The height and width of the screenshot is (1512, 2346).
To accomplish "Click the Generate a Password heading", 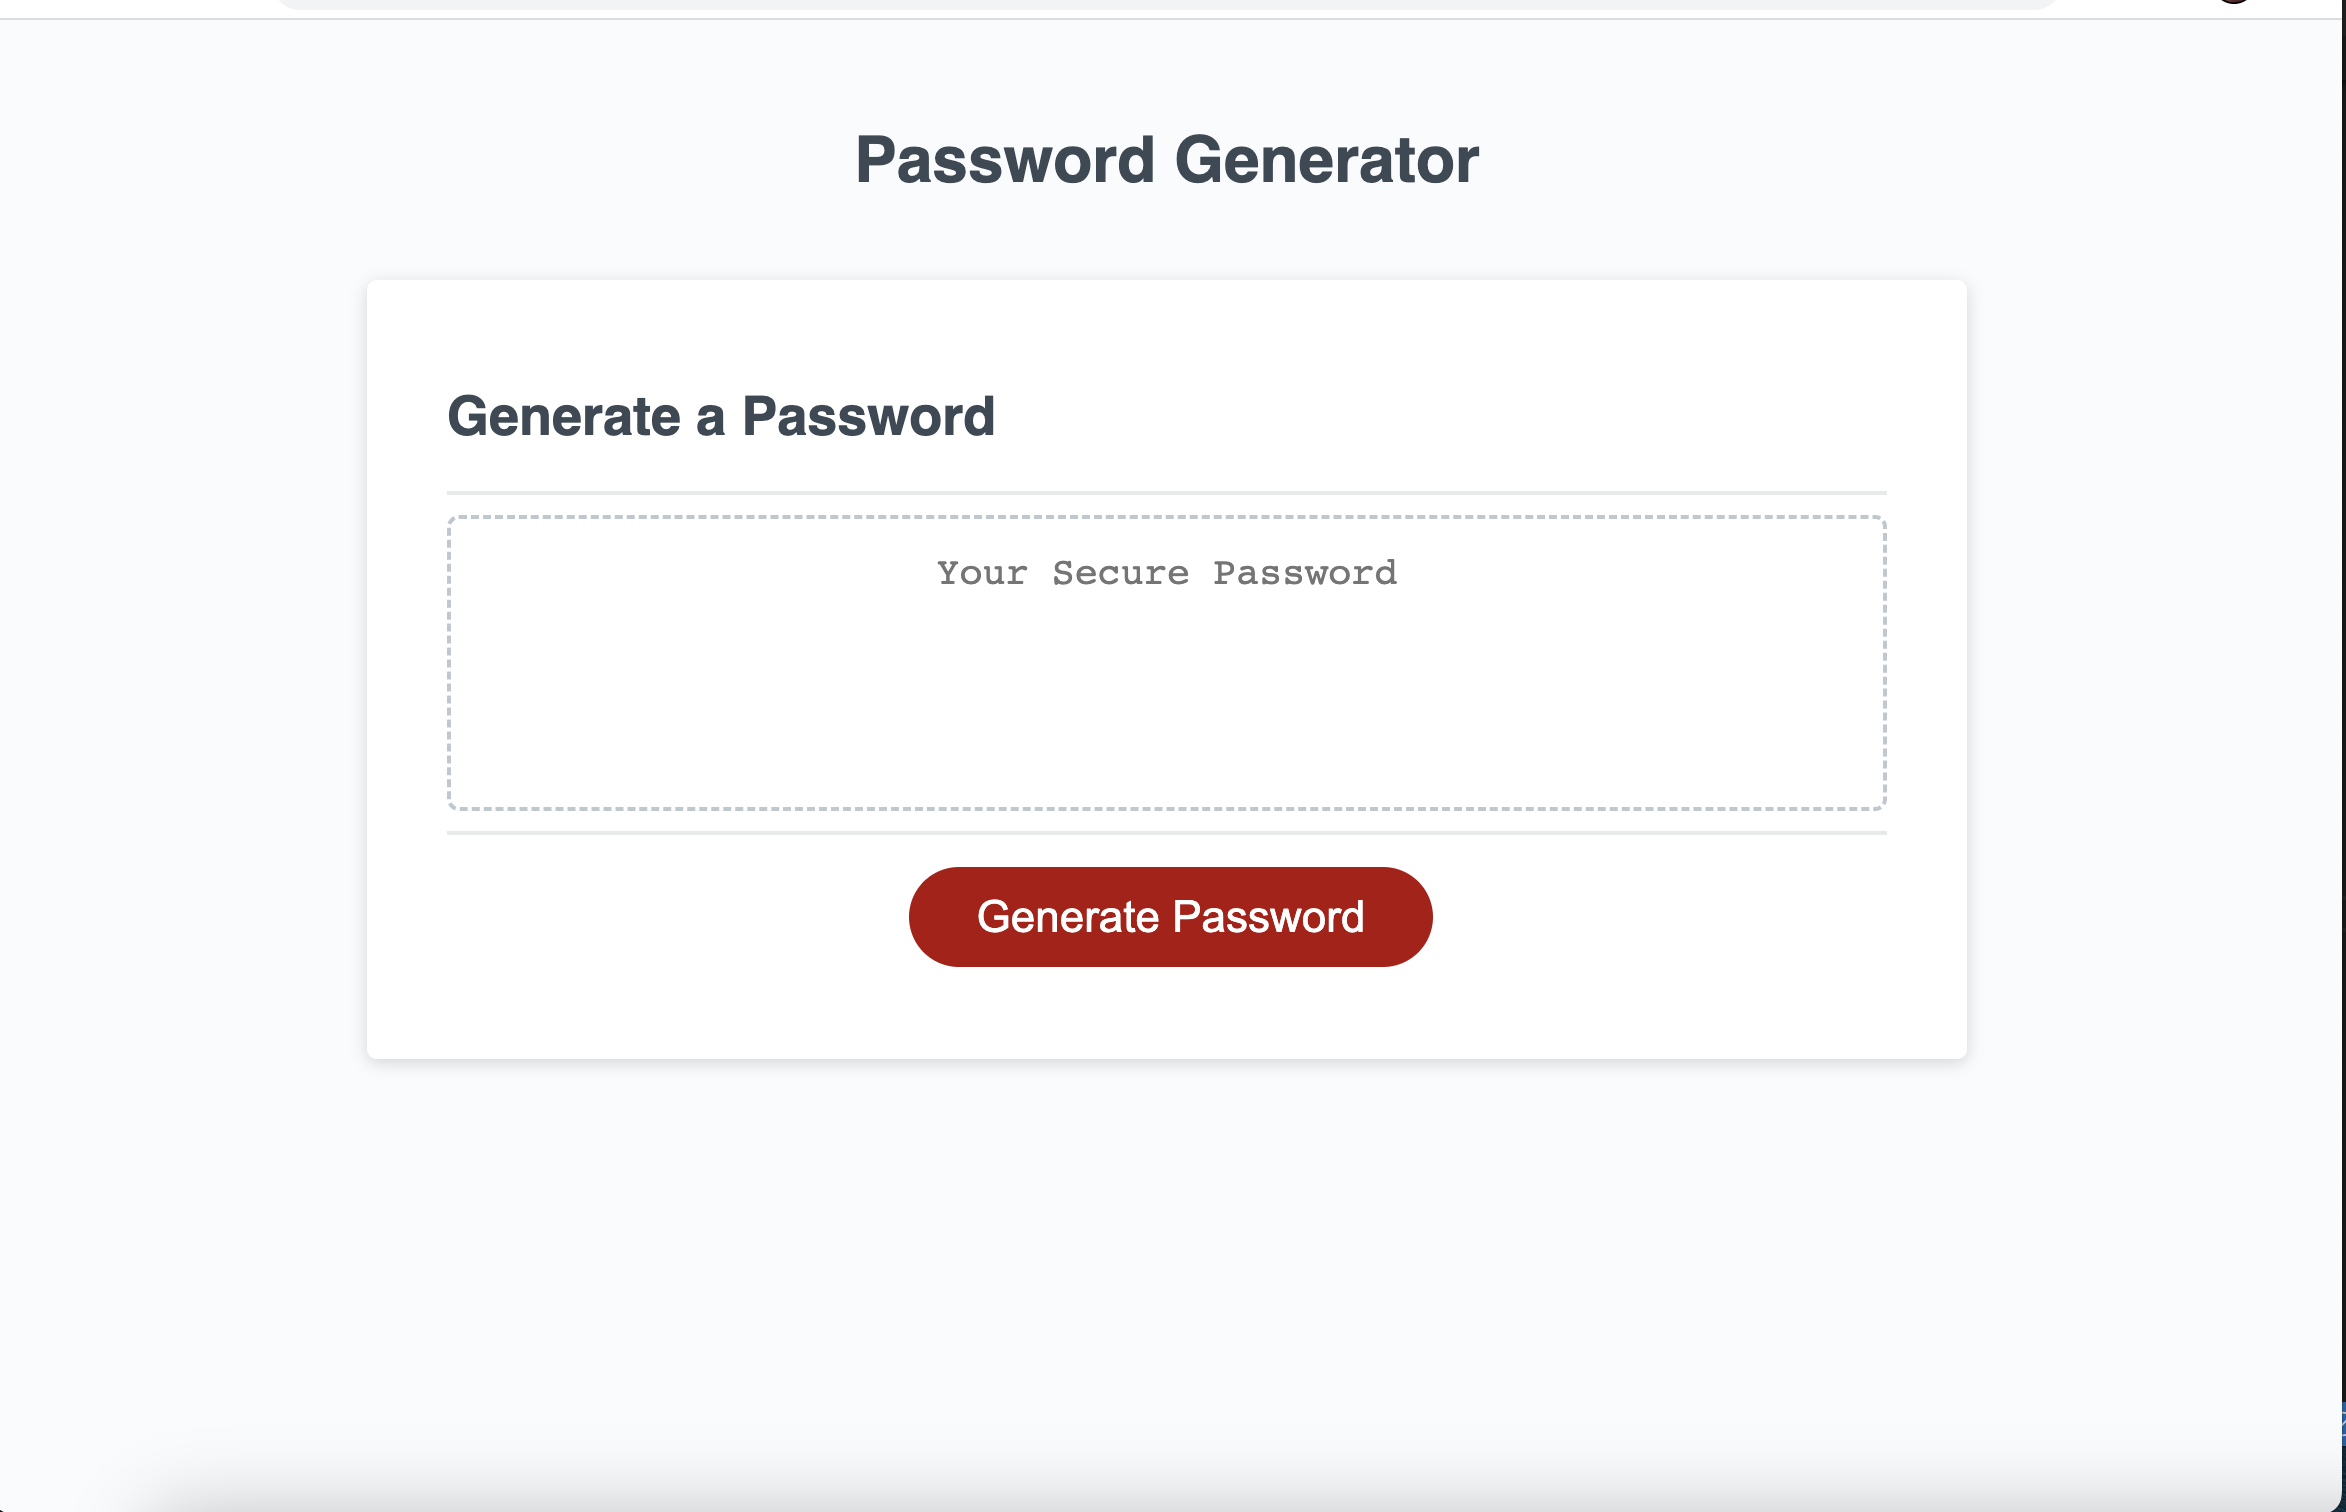I will [724, 416].
